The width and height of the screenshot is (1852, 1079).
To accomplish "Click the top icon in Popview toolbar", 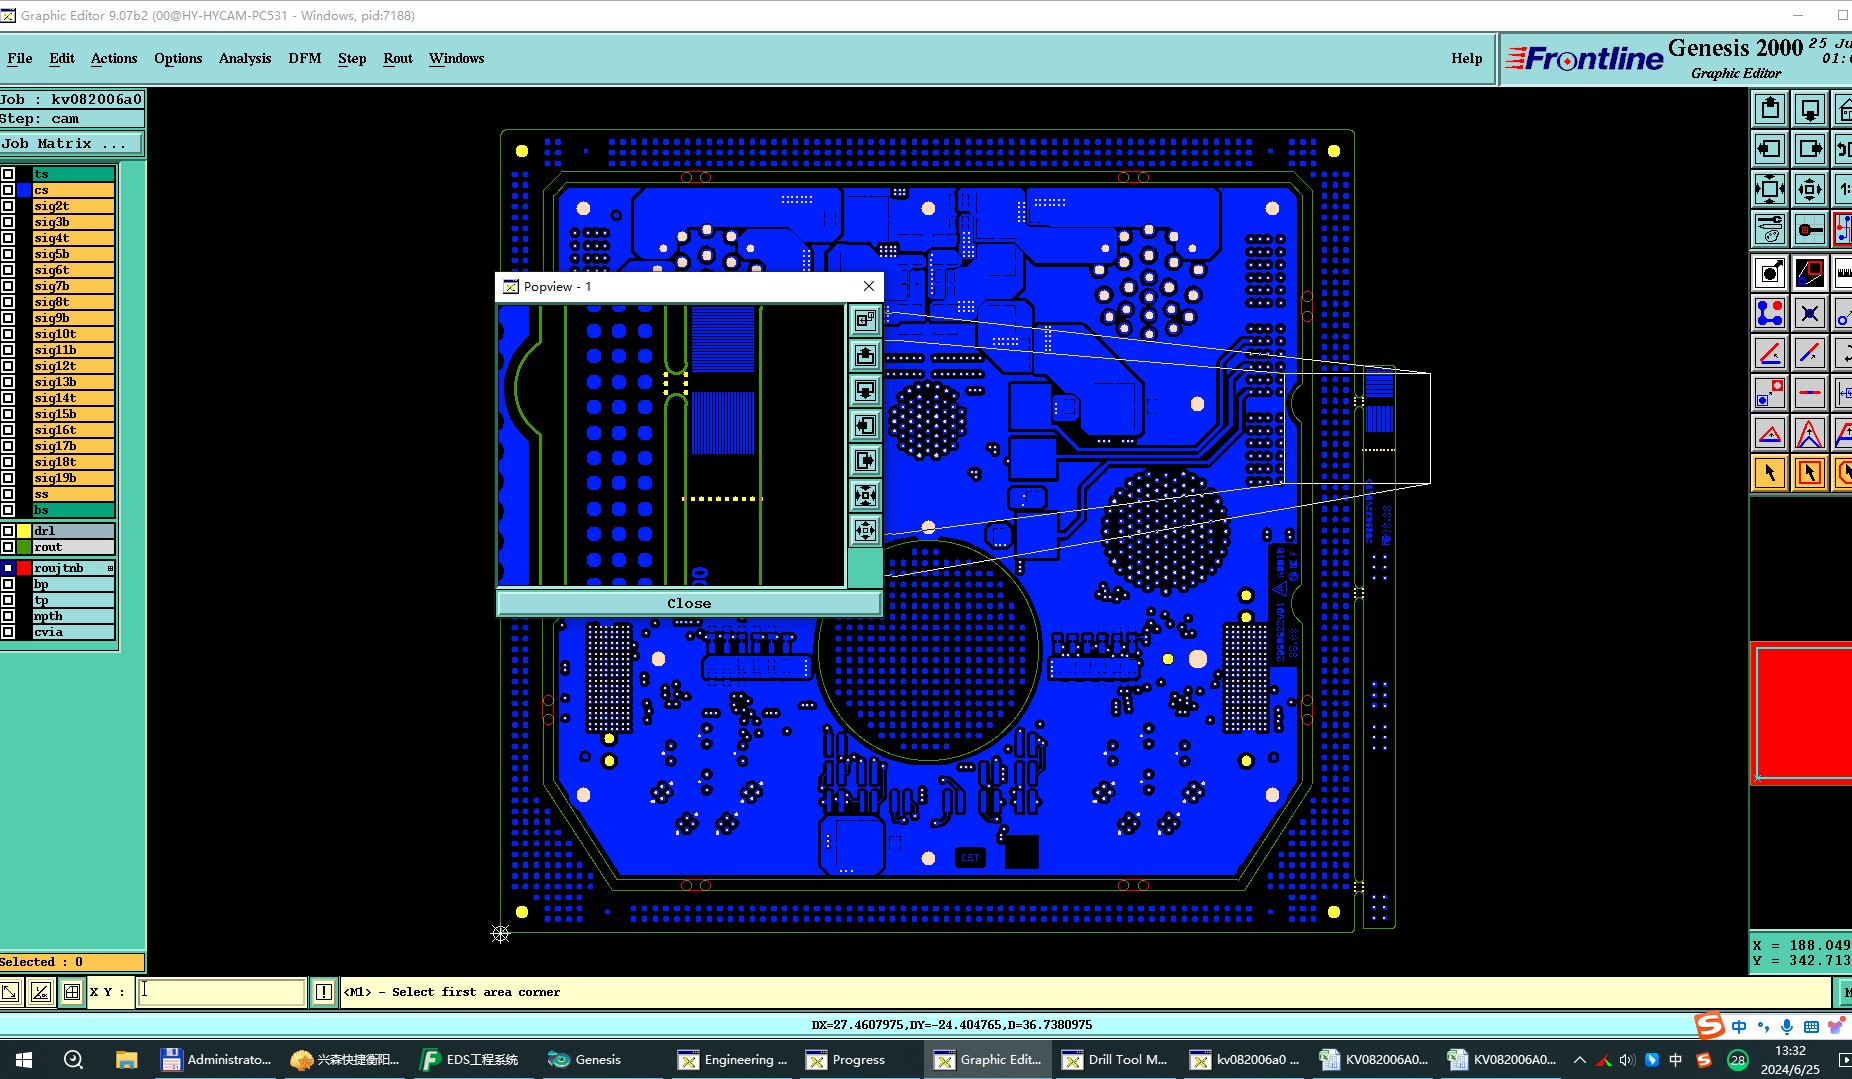I will 865,320.
